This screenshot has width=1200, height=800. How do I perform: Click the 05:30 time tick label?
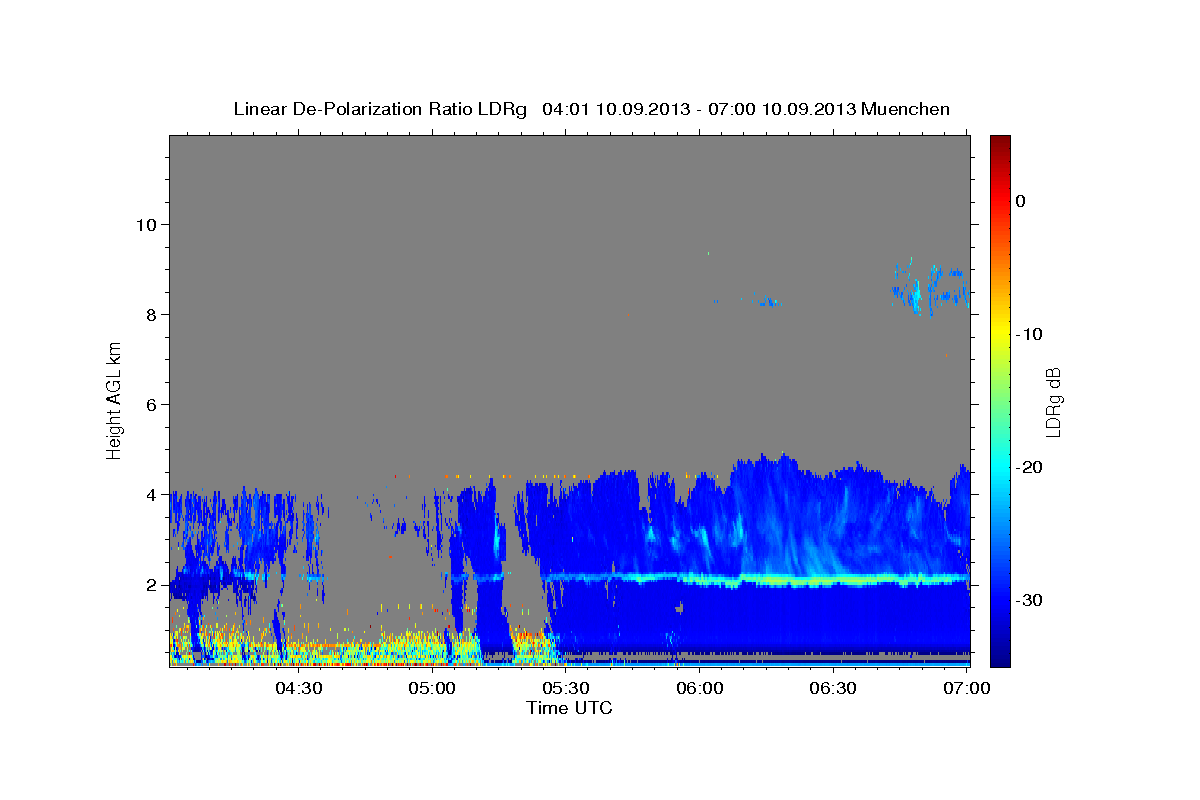tap(566, 689)
